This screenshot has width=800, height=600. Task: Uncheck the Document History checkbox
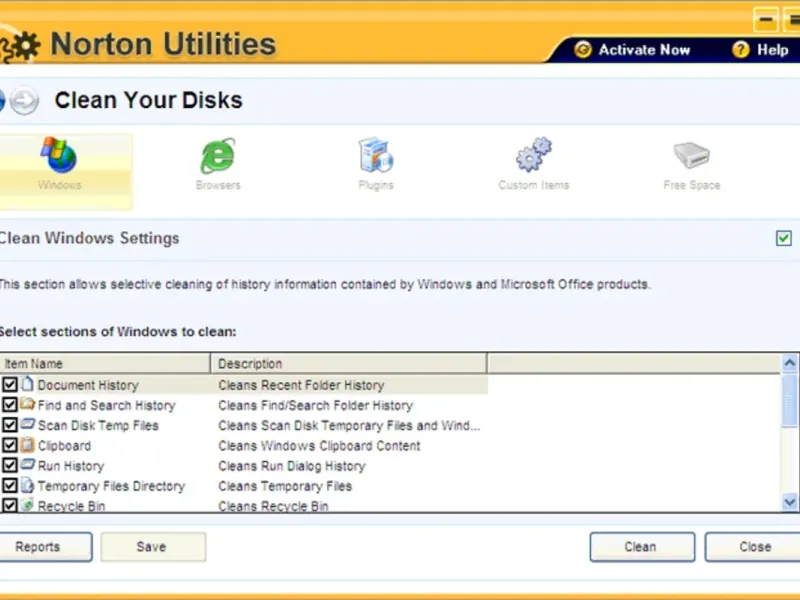(x=10, y=384)
